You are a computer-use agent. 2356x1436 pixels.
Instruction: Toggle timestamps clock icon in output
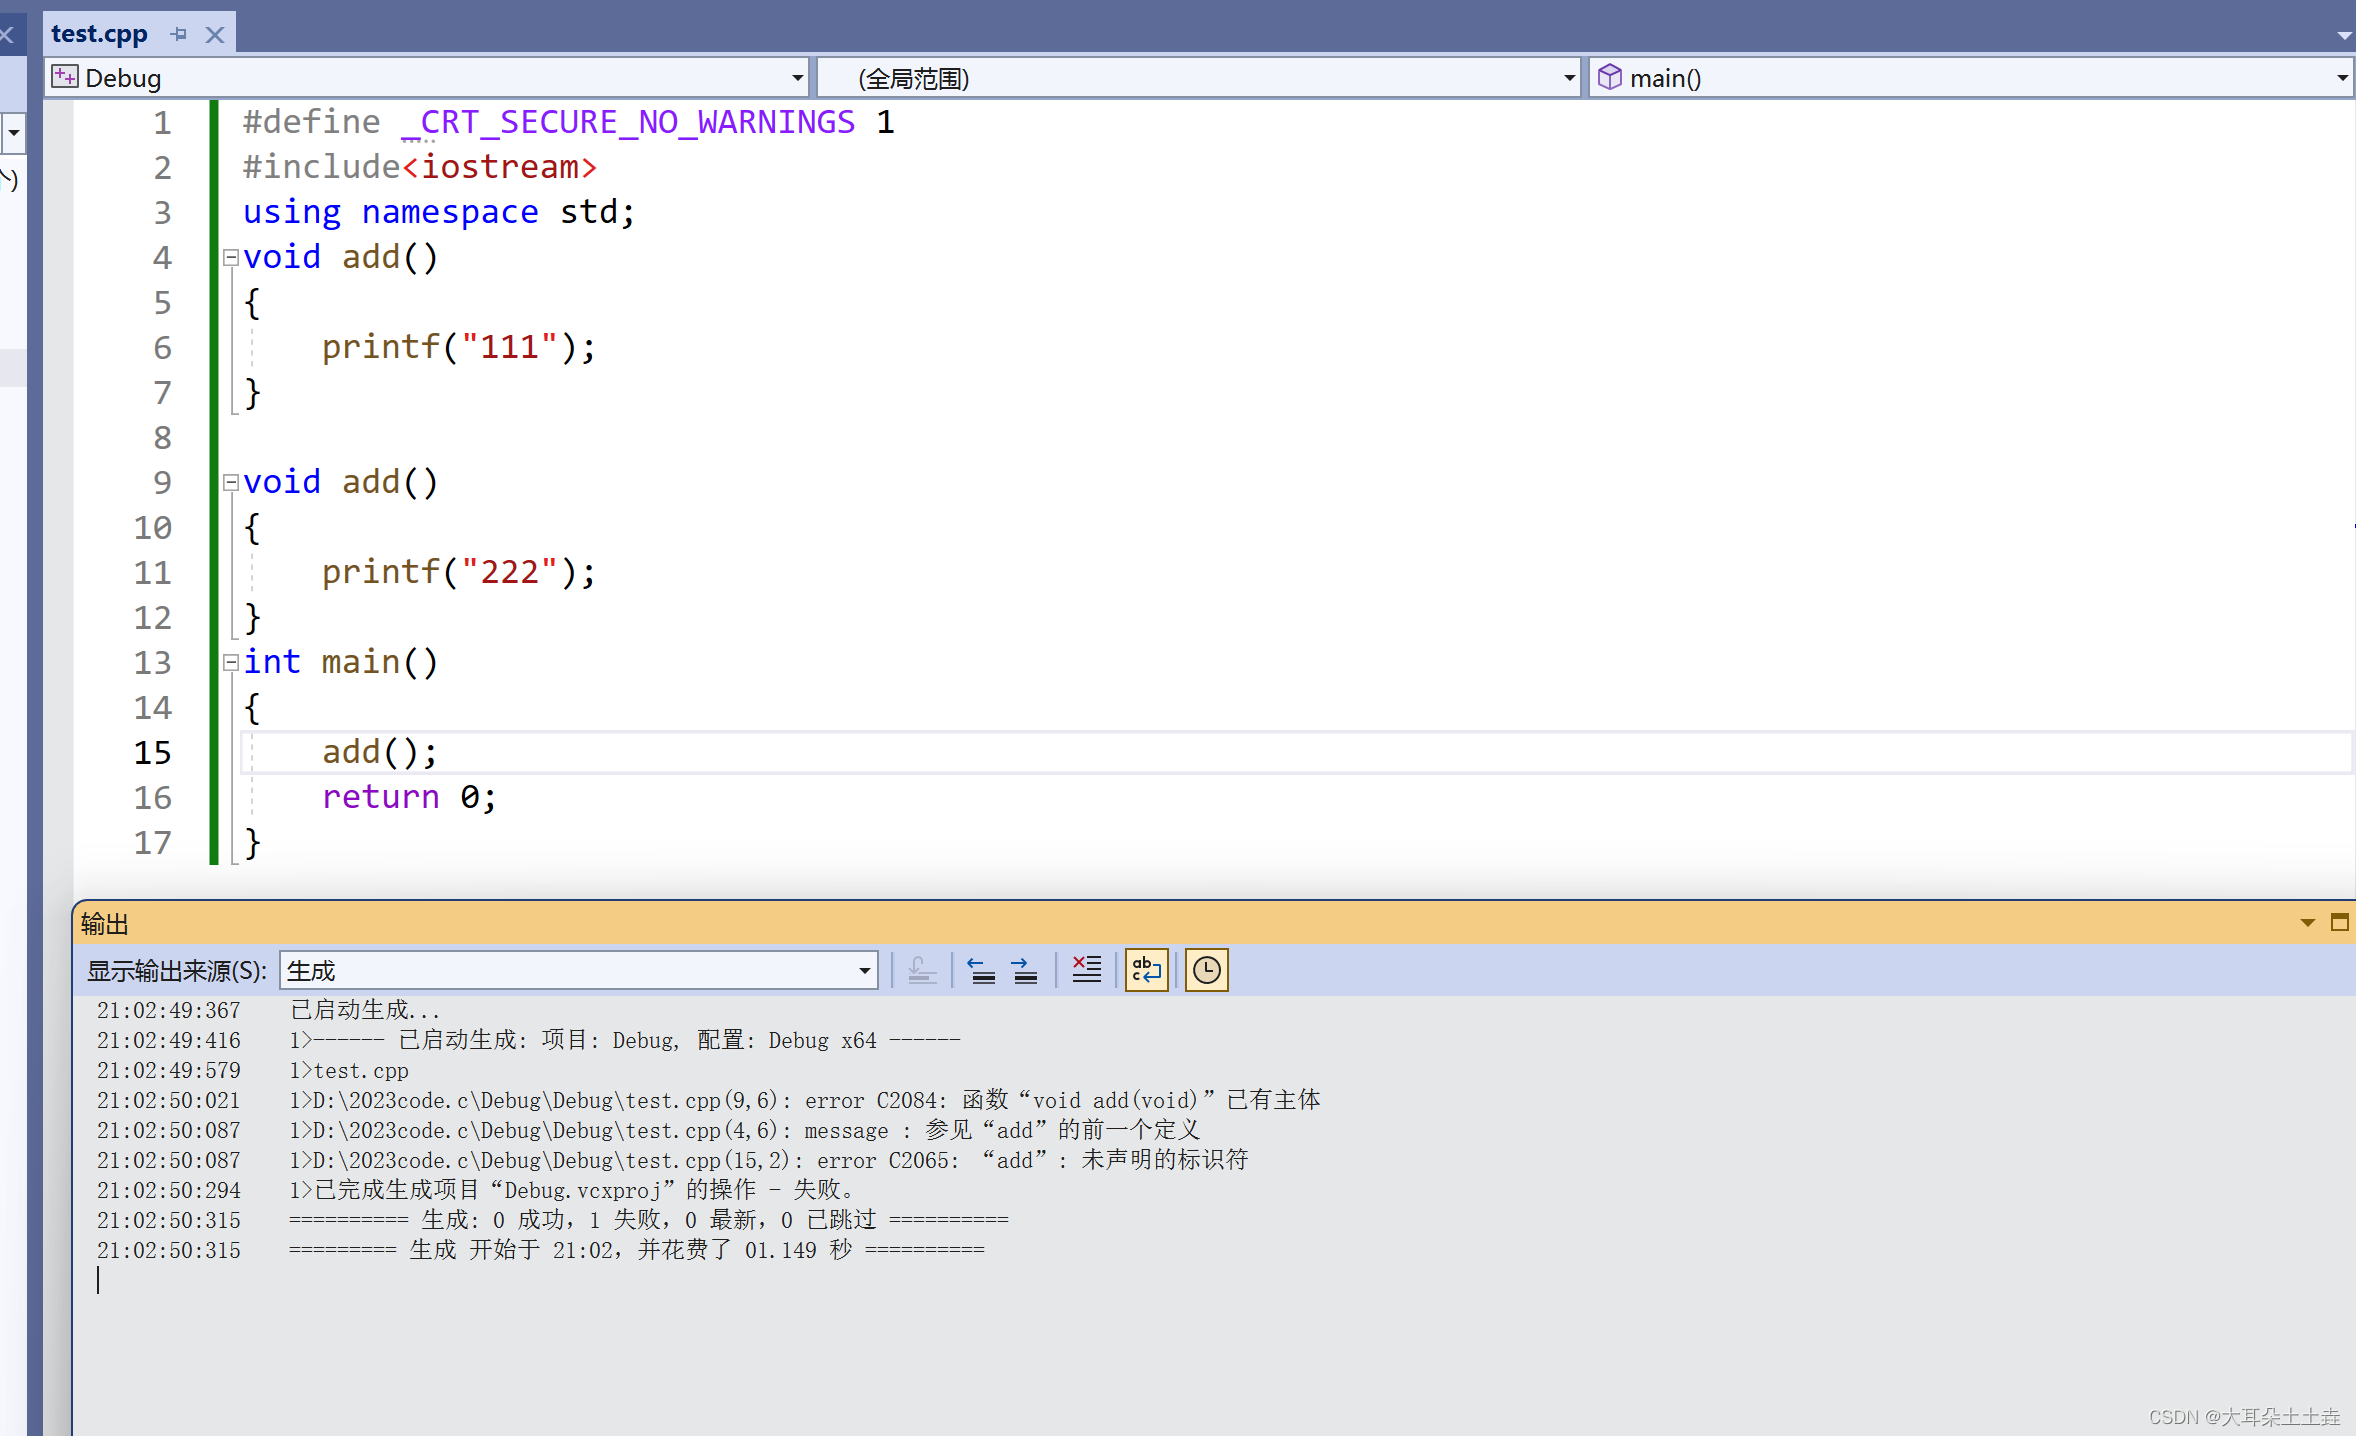coord(1207,970)
